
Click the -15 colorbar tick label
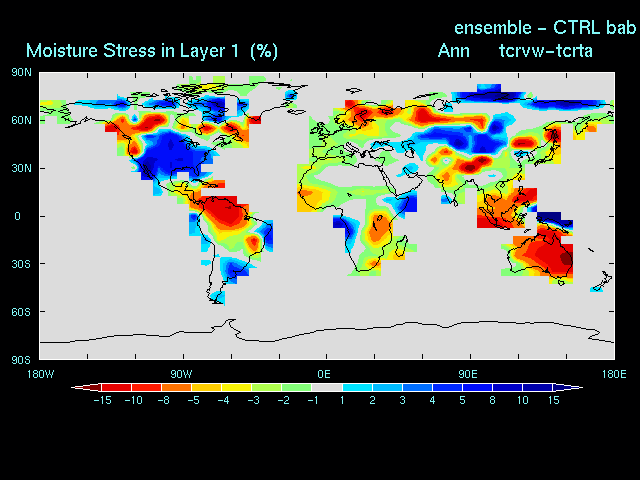point(102,400)
